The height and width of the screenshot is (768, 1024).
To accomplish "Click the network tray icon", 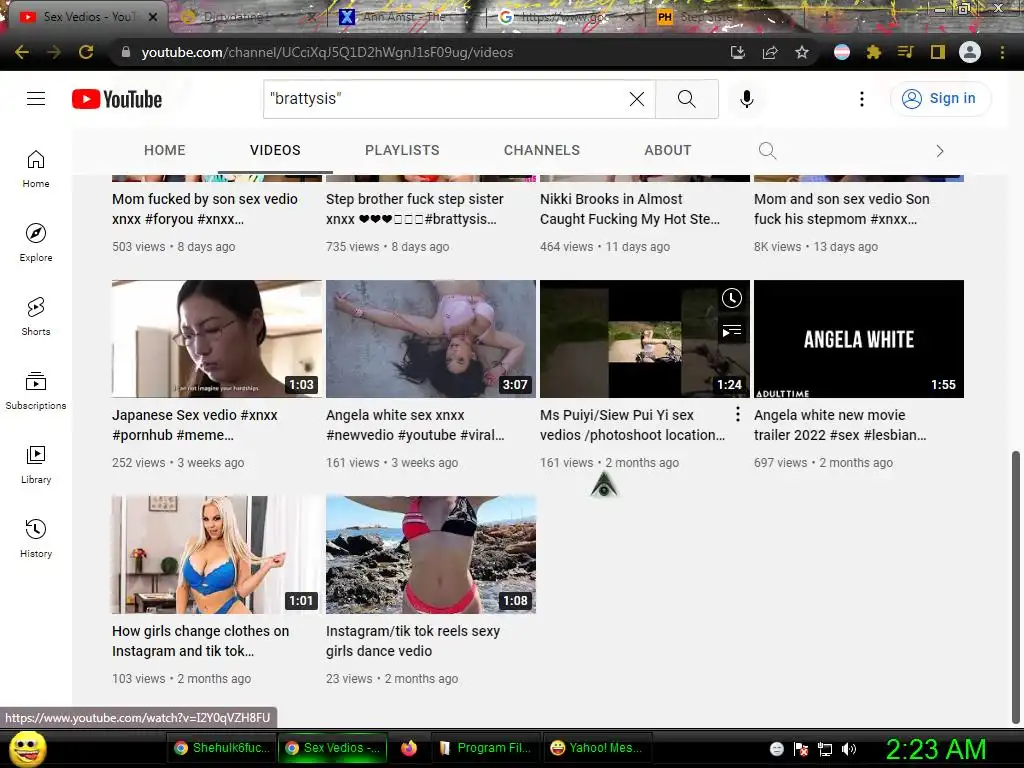I will point(825,749).
